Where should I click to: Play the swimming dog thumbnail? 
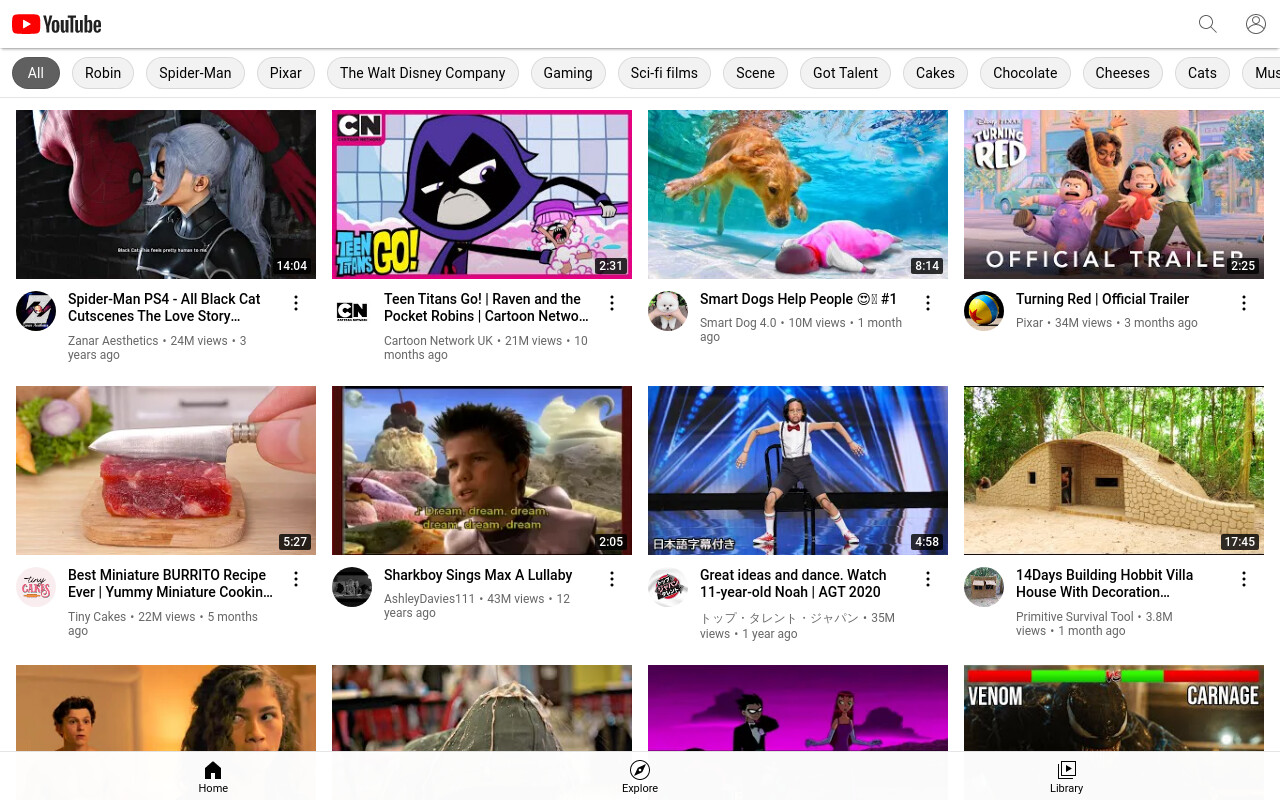tap(798, 194)
